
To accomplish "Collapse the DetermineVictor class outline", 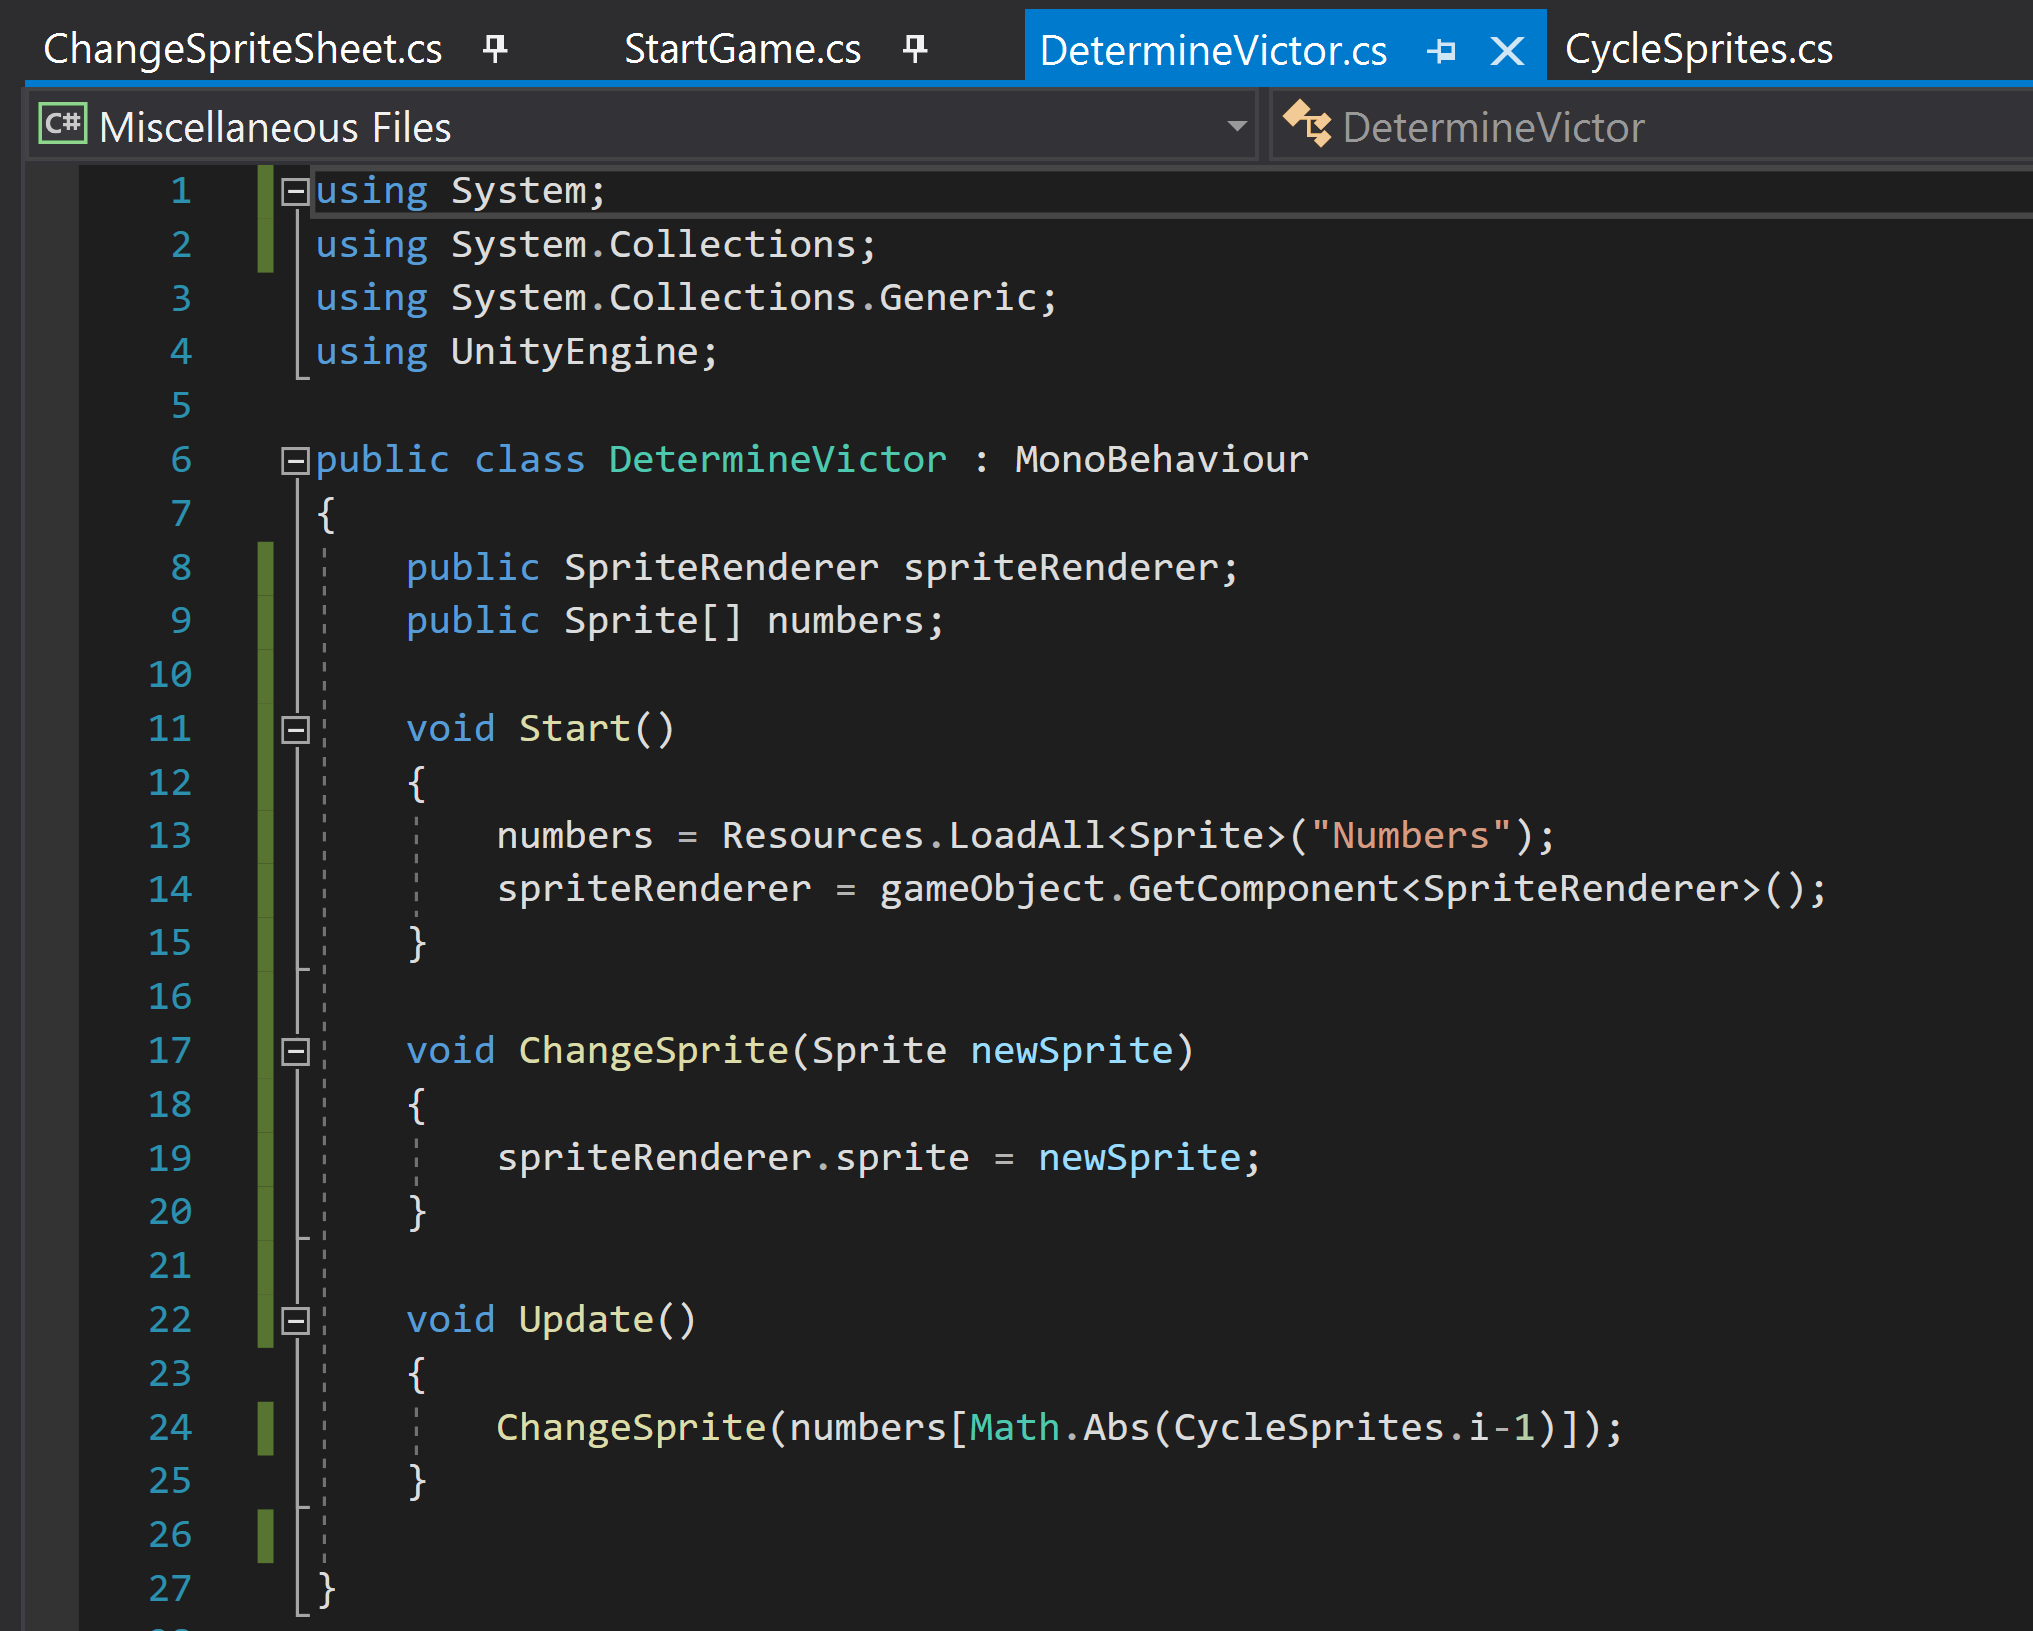I will [295, 460].
